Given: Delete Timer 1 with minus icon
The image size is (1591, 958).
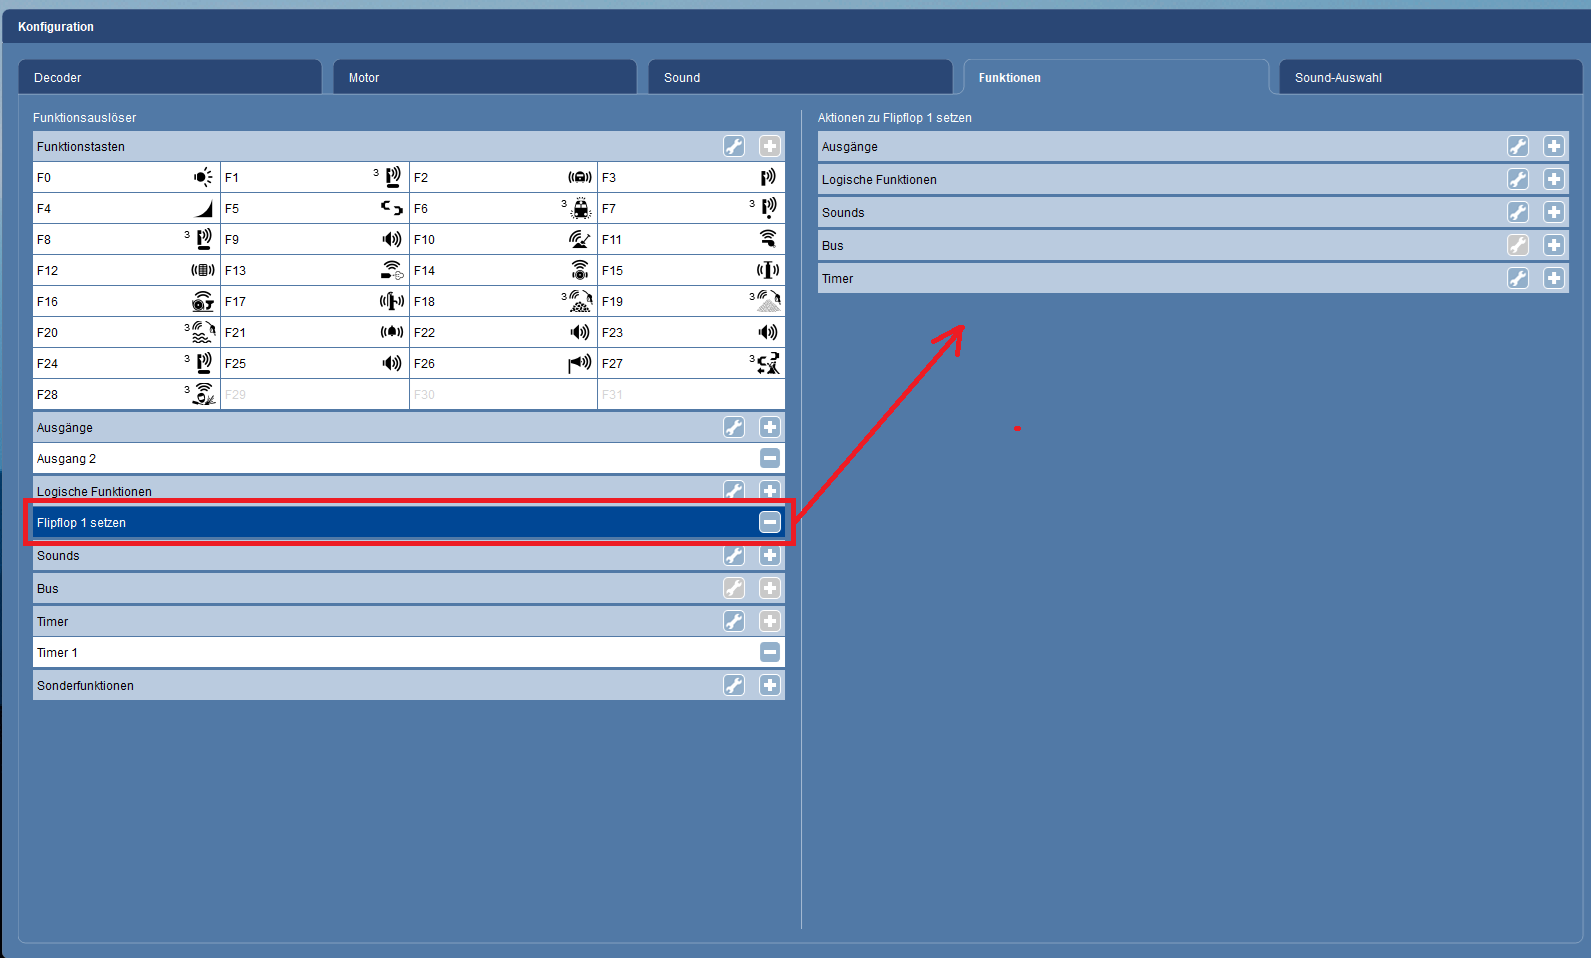Looking at the screenshot, I should click(769, 653).
